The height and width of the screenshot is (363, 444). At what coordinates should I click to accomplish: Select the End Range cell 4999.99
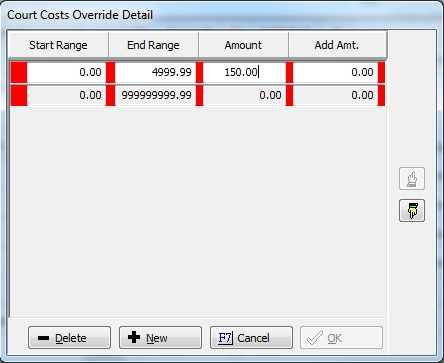(x=155, y=72)
